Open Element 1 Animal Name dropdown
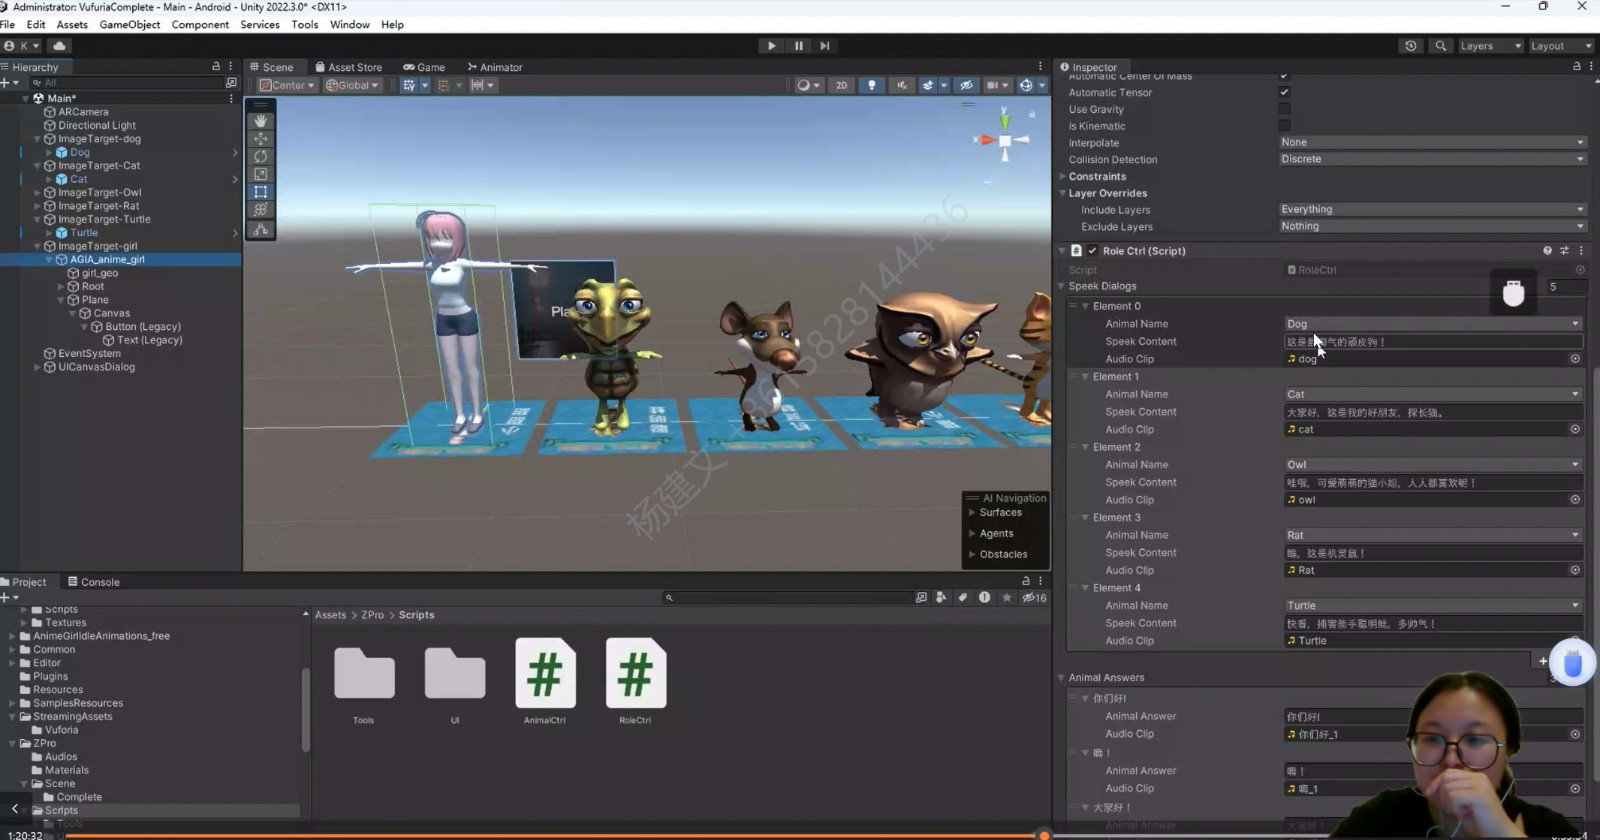 (x=1433, y=394)
